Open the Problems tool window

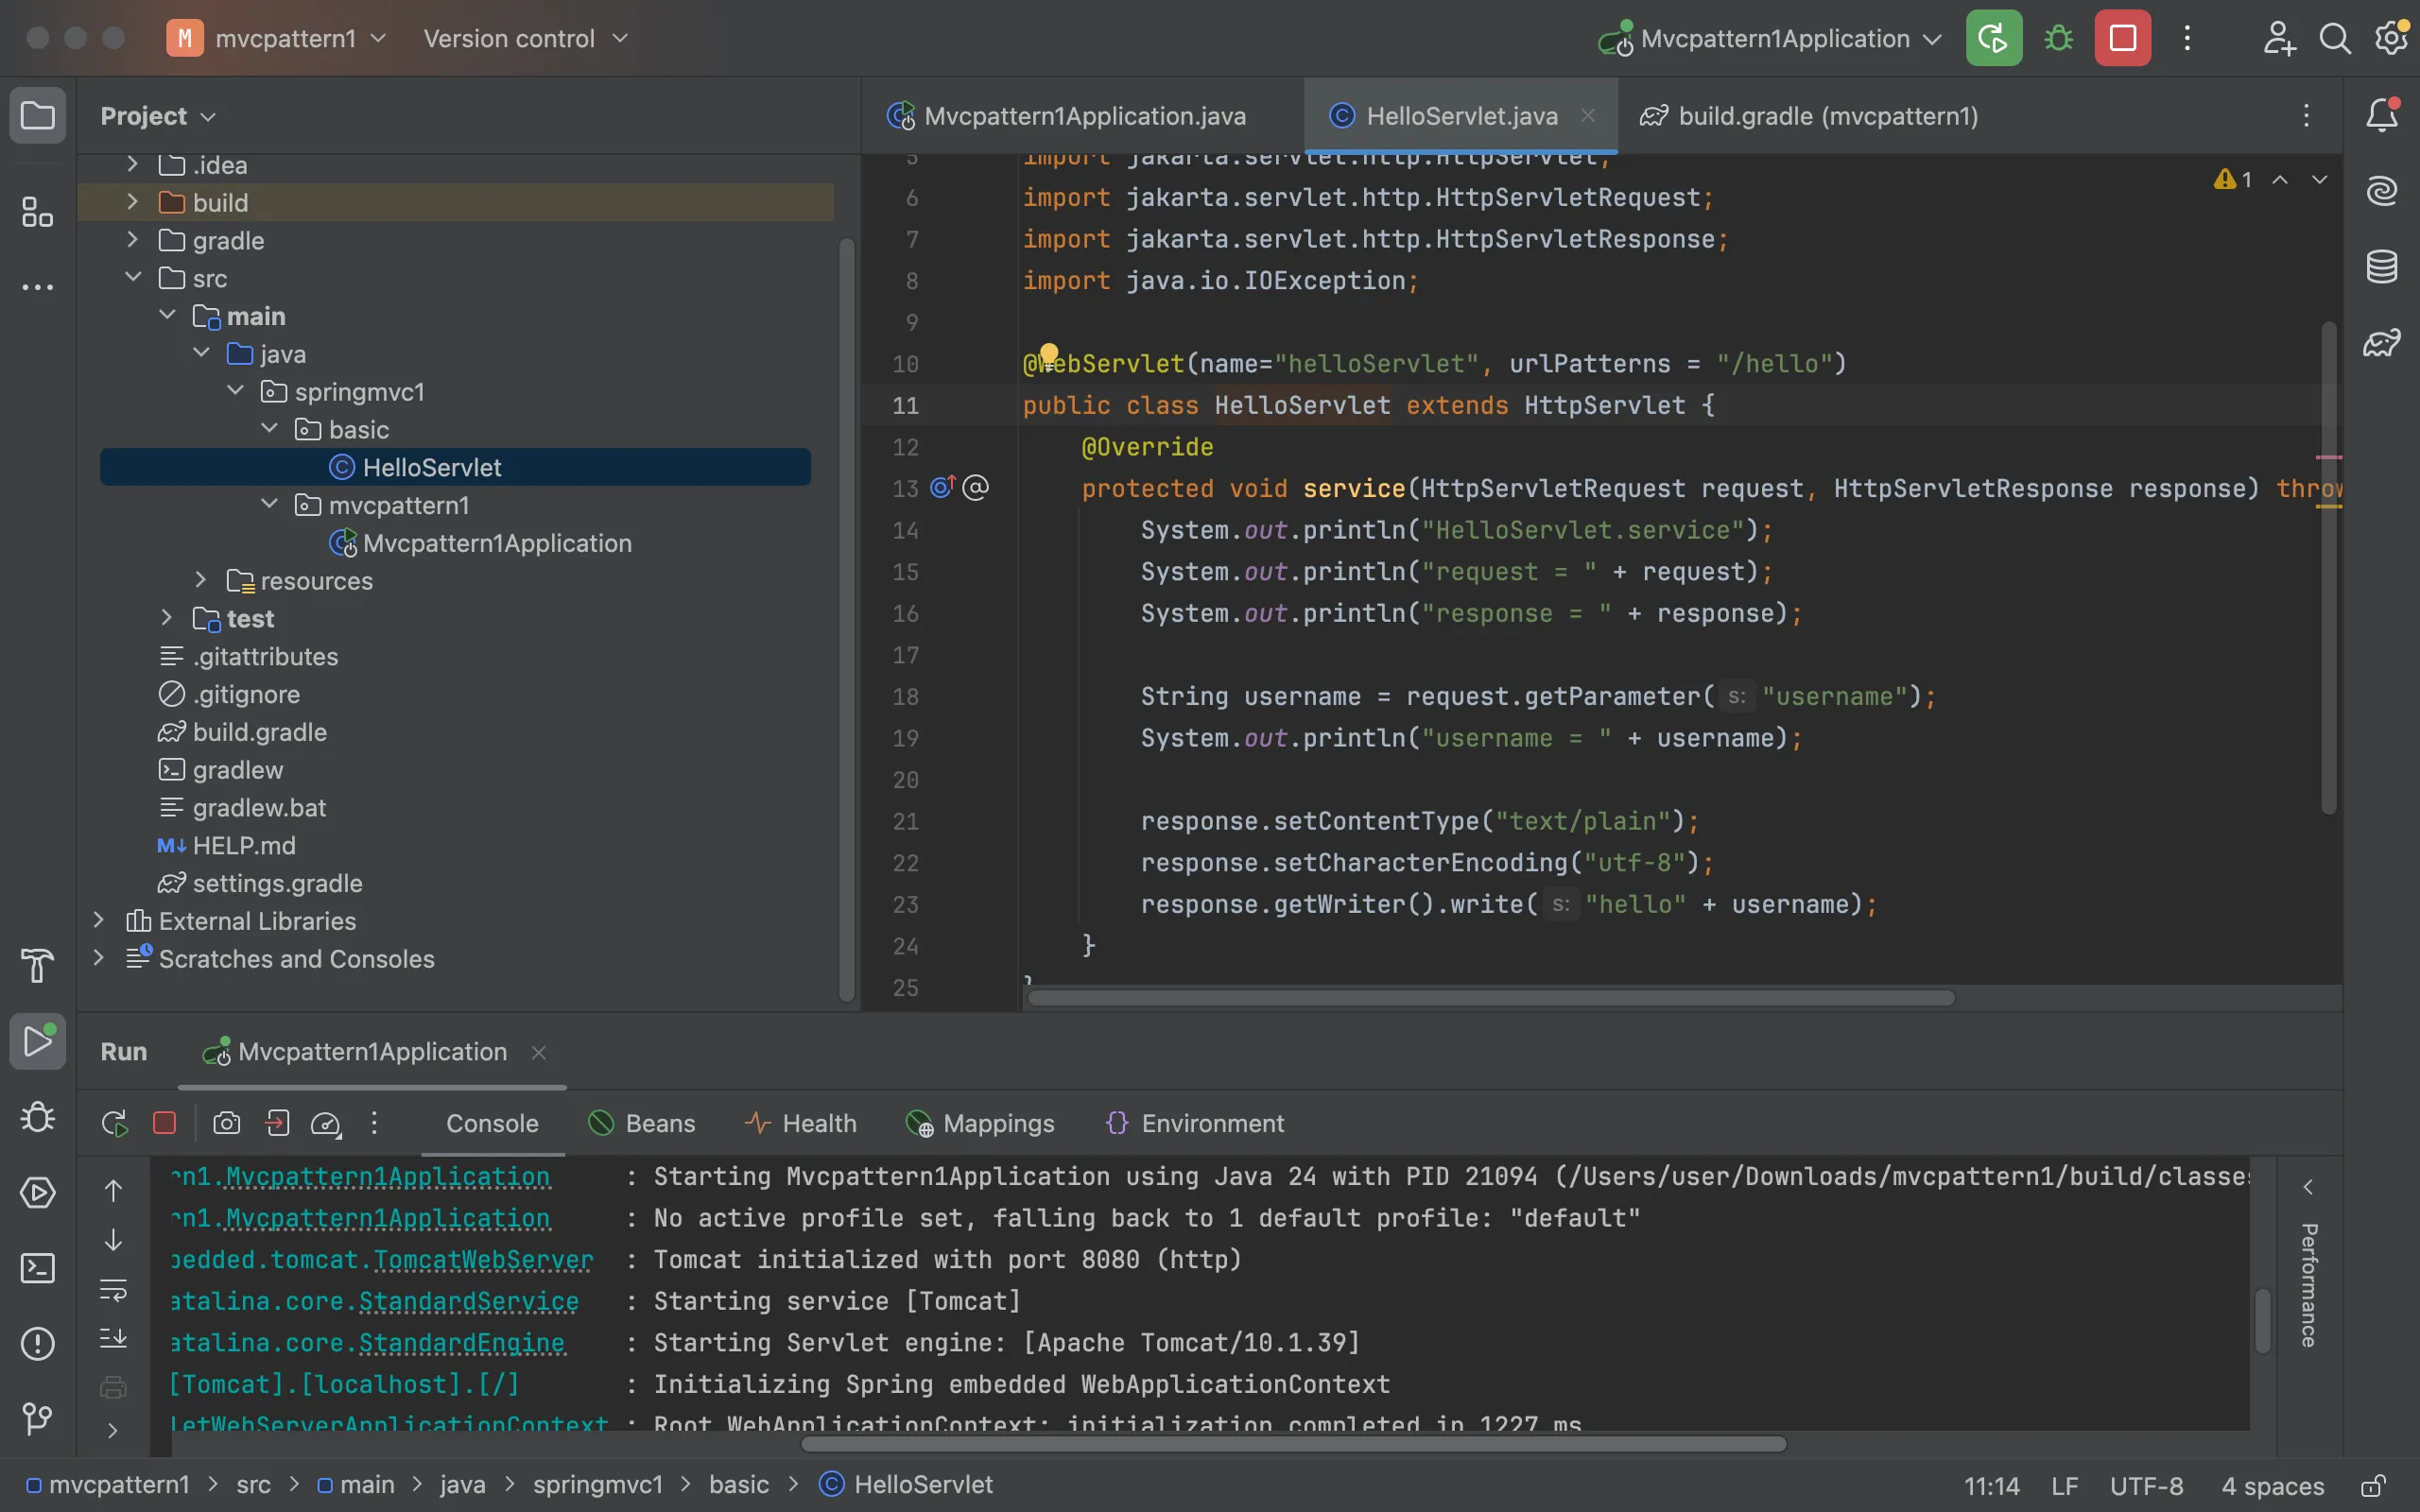click(38, 1344)
